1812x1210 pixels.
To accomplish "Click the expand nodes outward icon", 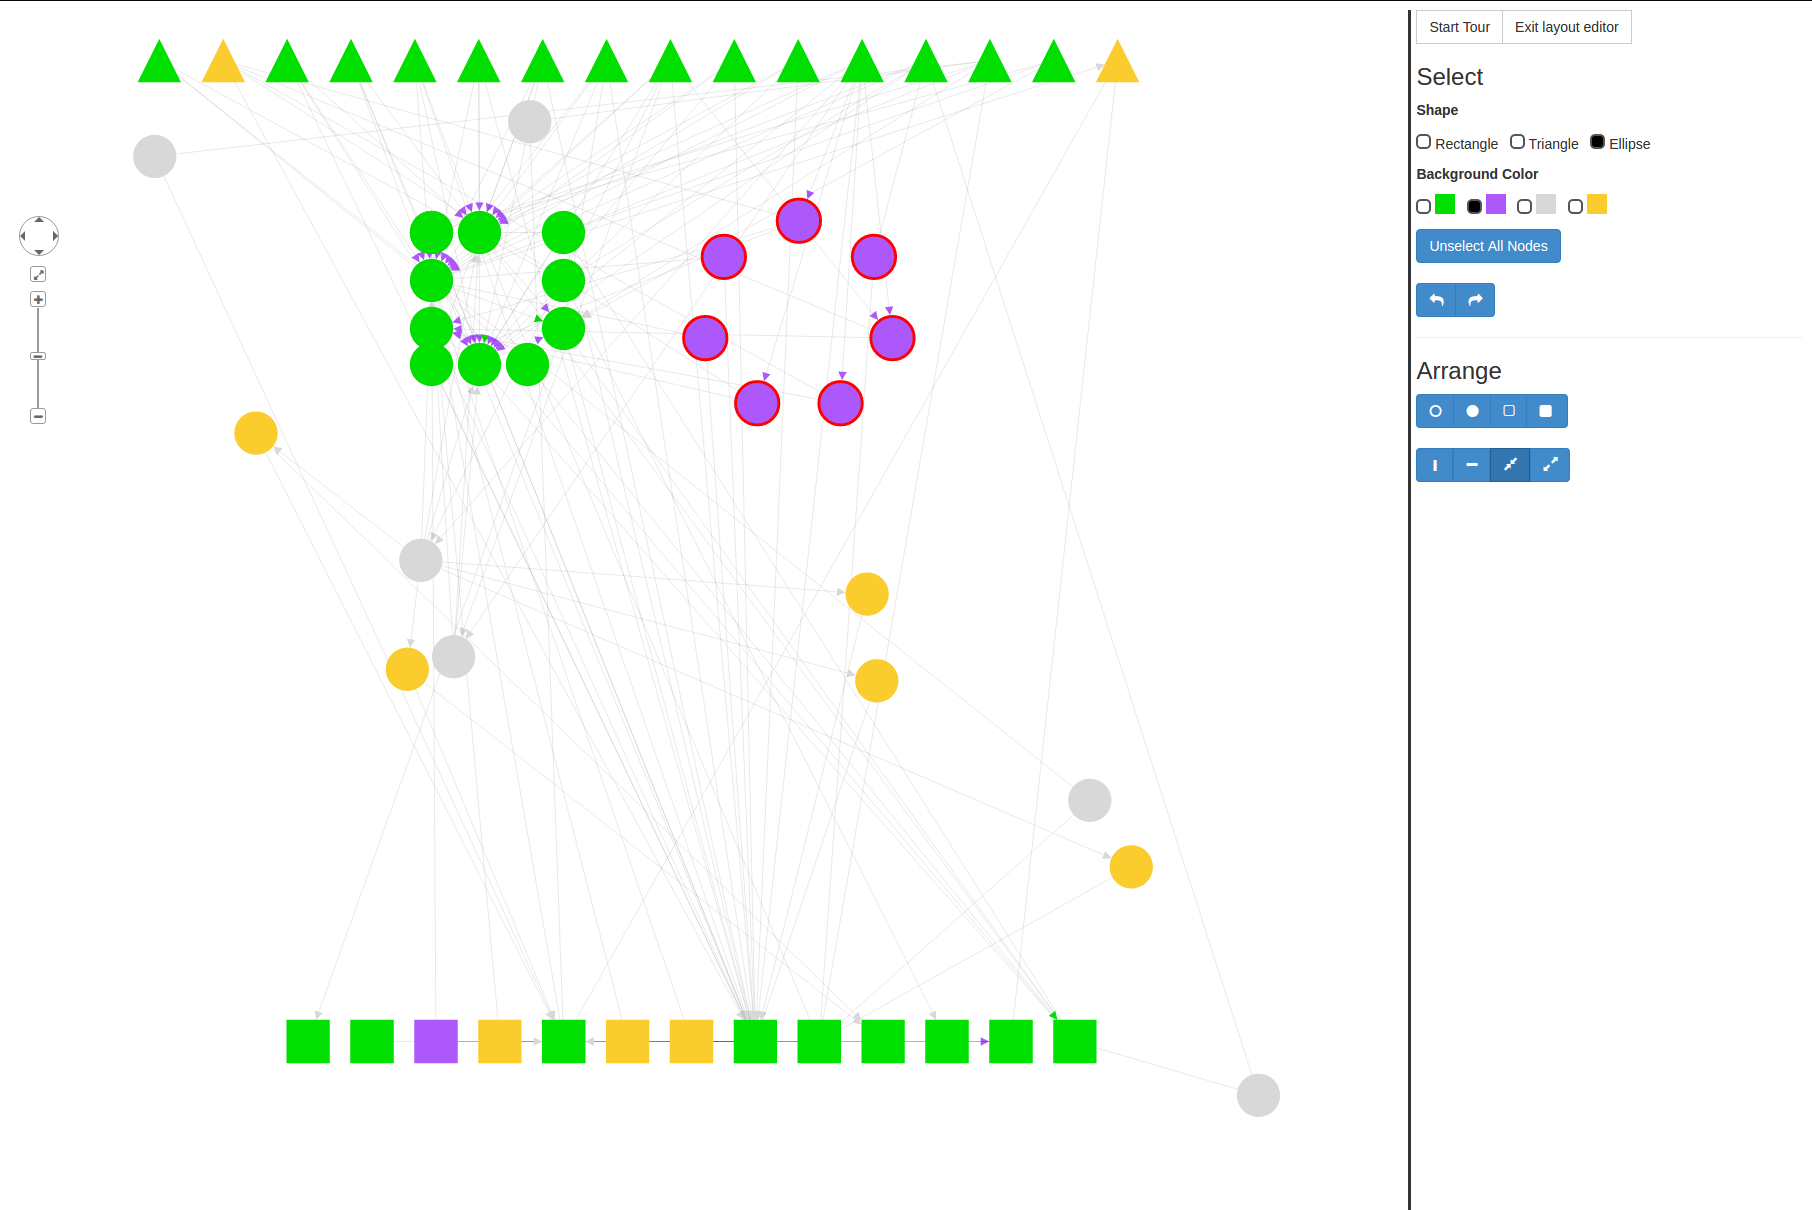I will (x=1550, y=465).
